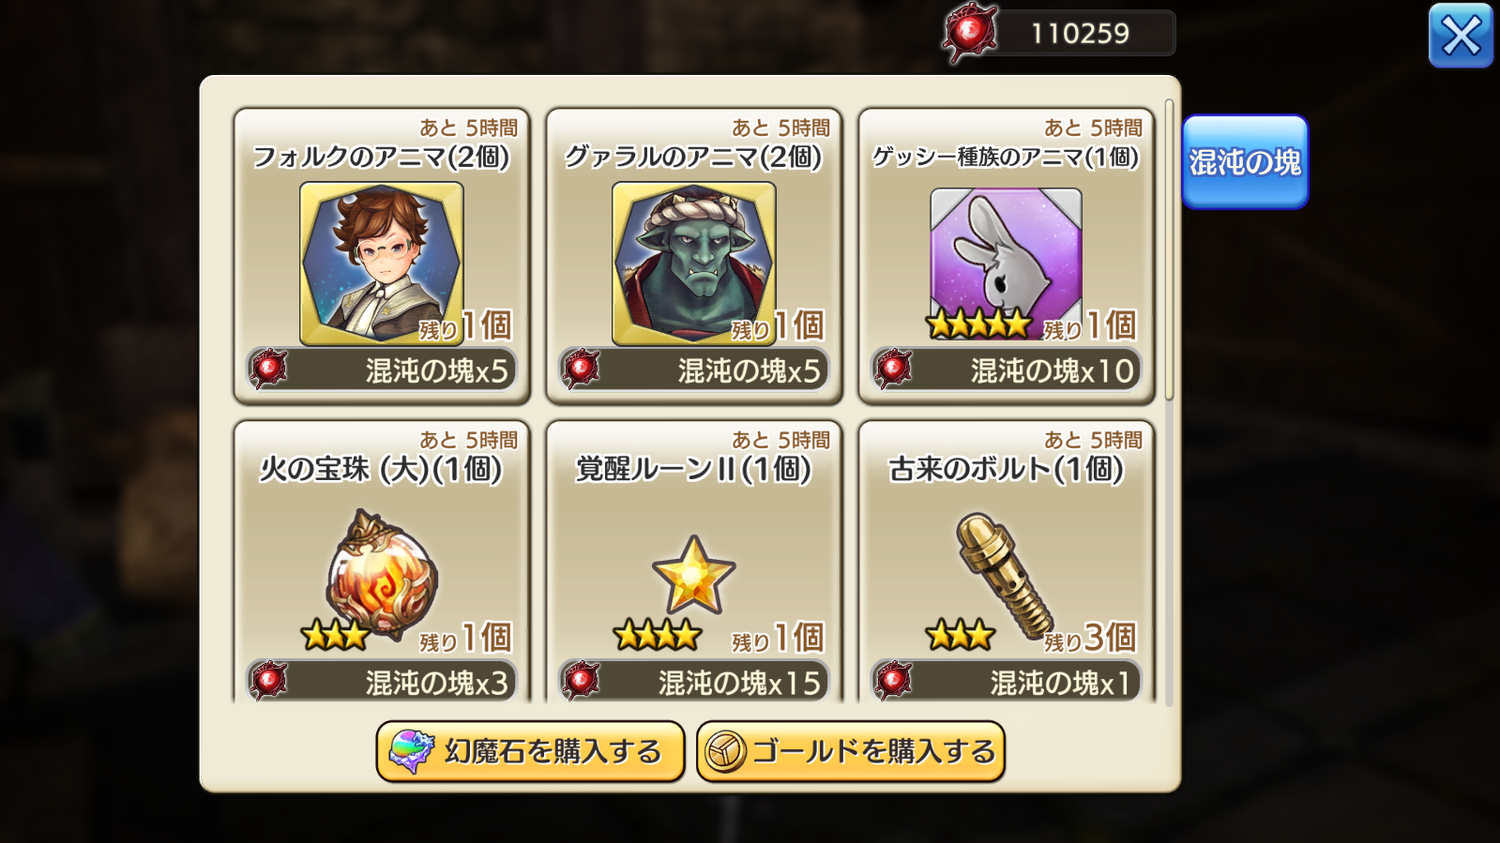This screenshot has height=843, width=1500.
Task: Buy フォルクのアニマ for 混沌の塊x5
Action: 382,370
